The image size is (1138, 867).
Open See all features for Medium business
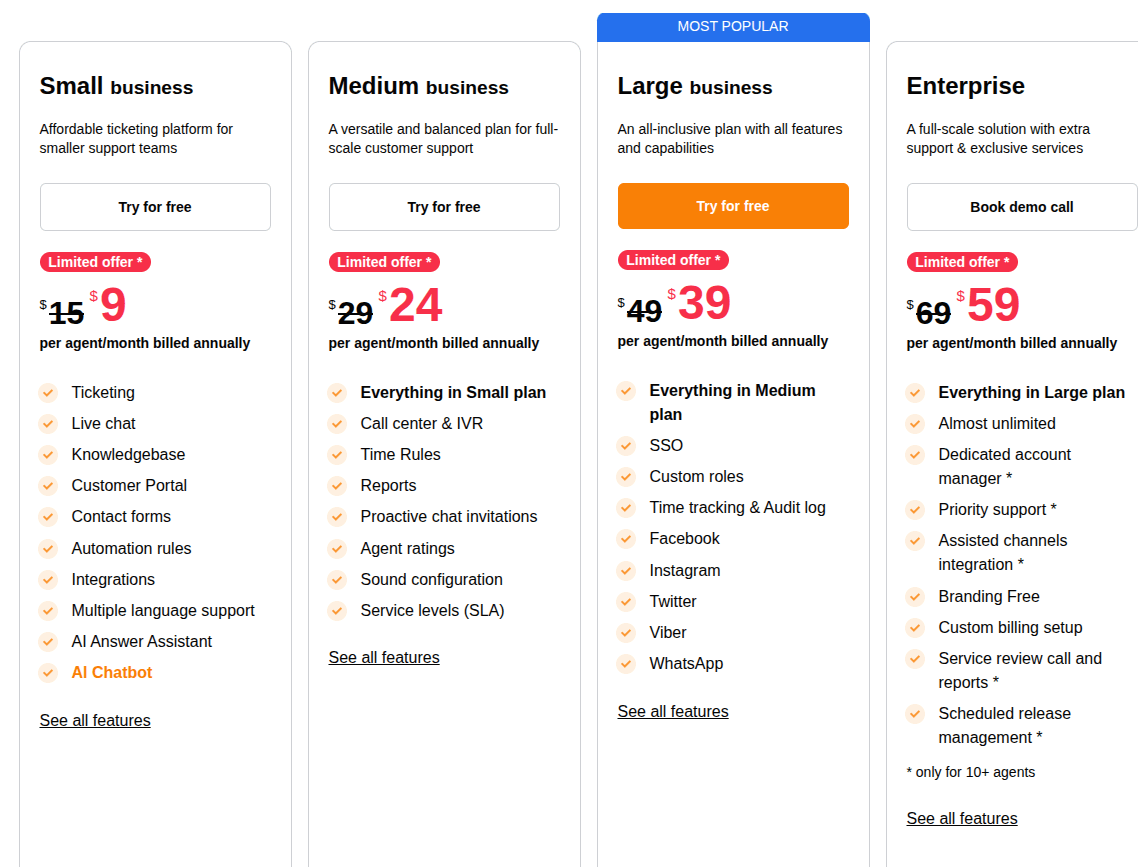[384, 657]
